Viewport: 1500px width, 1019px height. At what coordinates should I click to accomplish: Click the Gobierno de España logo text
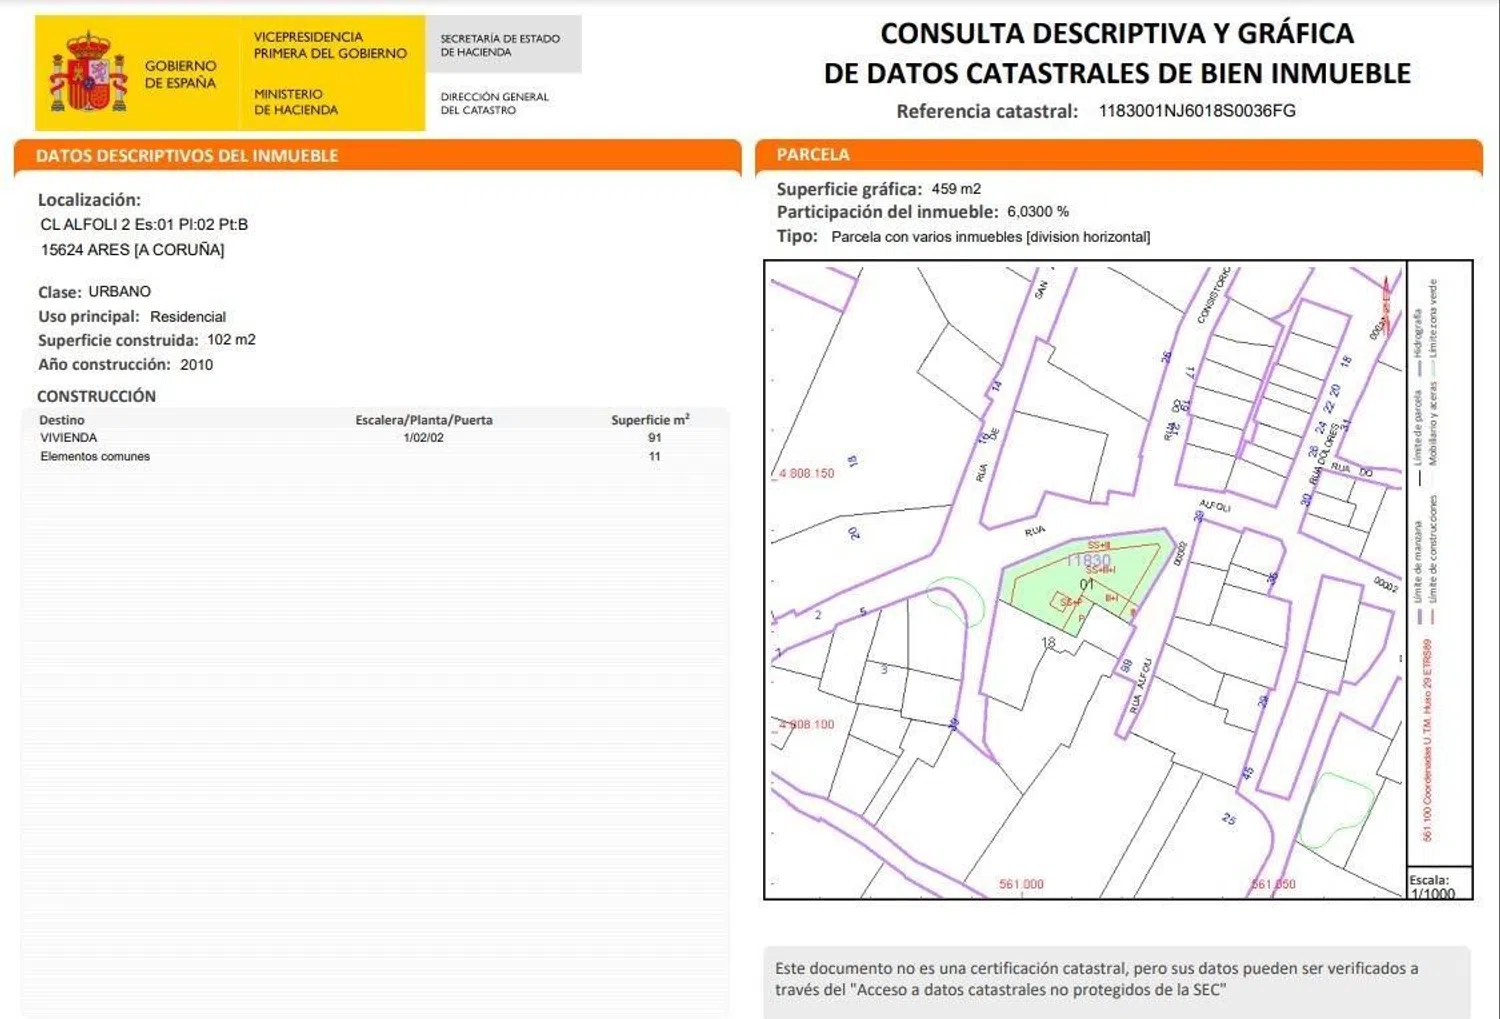(180, 74)
